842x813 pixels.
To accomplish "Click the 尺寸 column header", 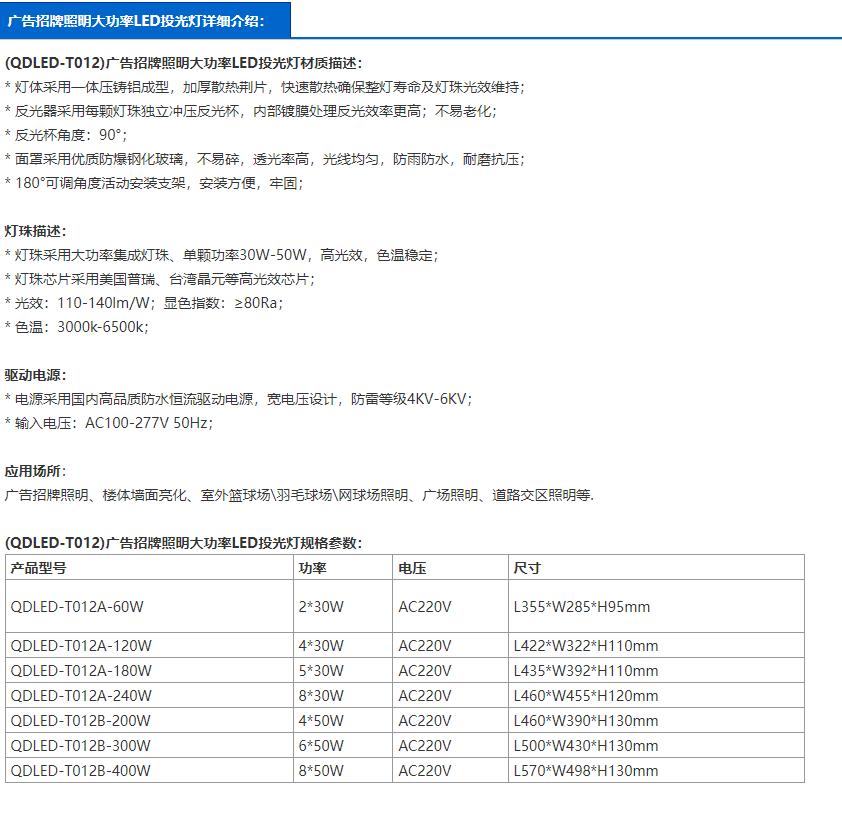I will 656,568.
